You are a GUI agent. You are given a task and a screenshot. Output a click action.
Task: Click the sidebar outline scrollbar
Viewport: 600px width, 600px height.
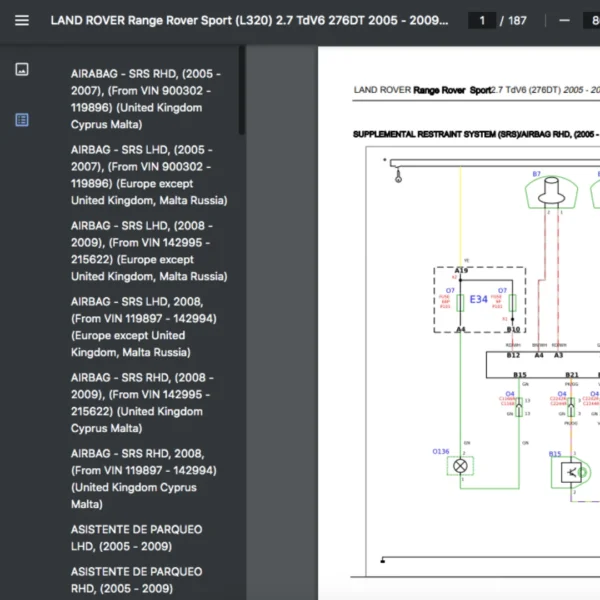click(242, 90)
